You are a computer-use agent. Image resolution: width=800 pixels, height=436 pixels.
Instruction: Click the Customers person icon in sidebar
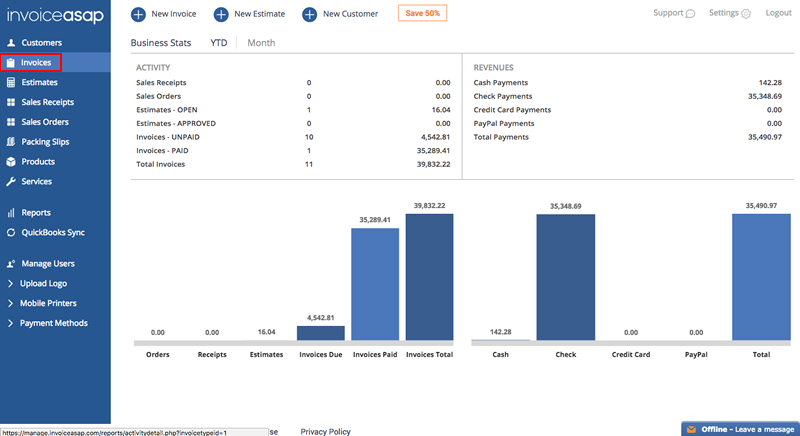pyautogui.click(x=11, y=43)
